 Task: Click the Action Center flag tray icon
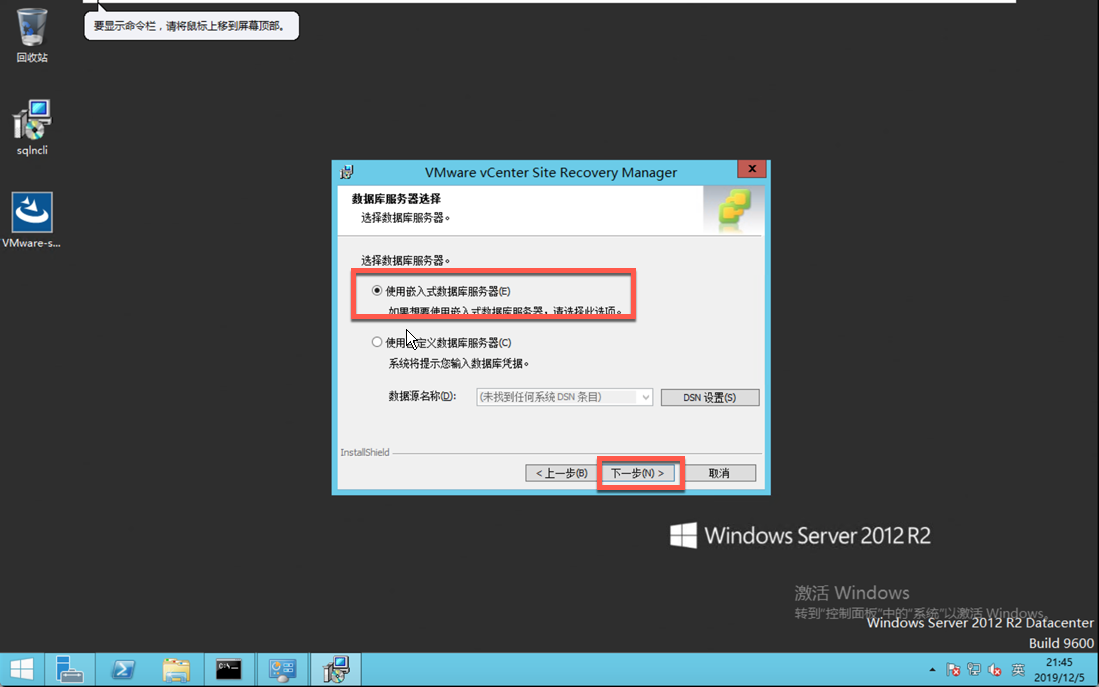(x=953, y=670)
